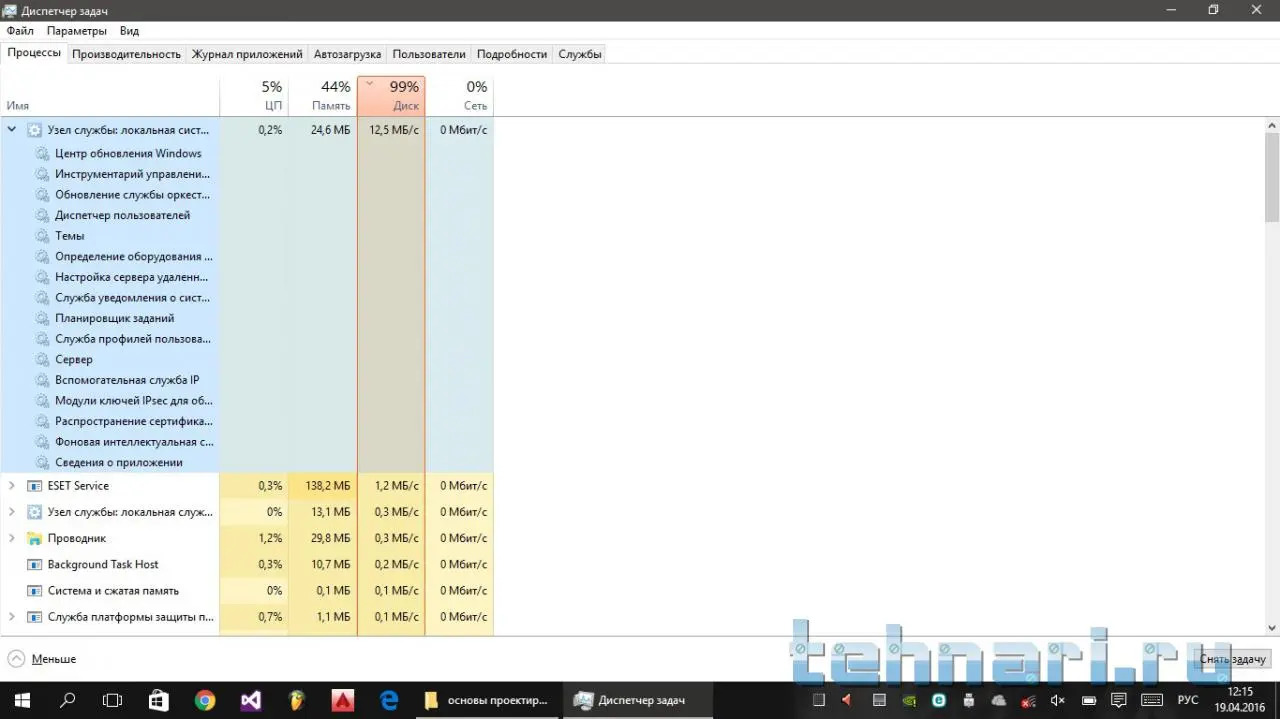Open Task View on taskbar
This screenshot has width=1280, height=719.
coord(113,700)
